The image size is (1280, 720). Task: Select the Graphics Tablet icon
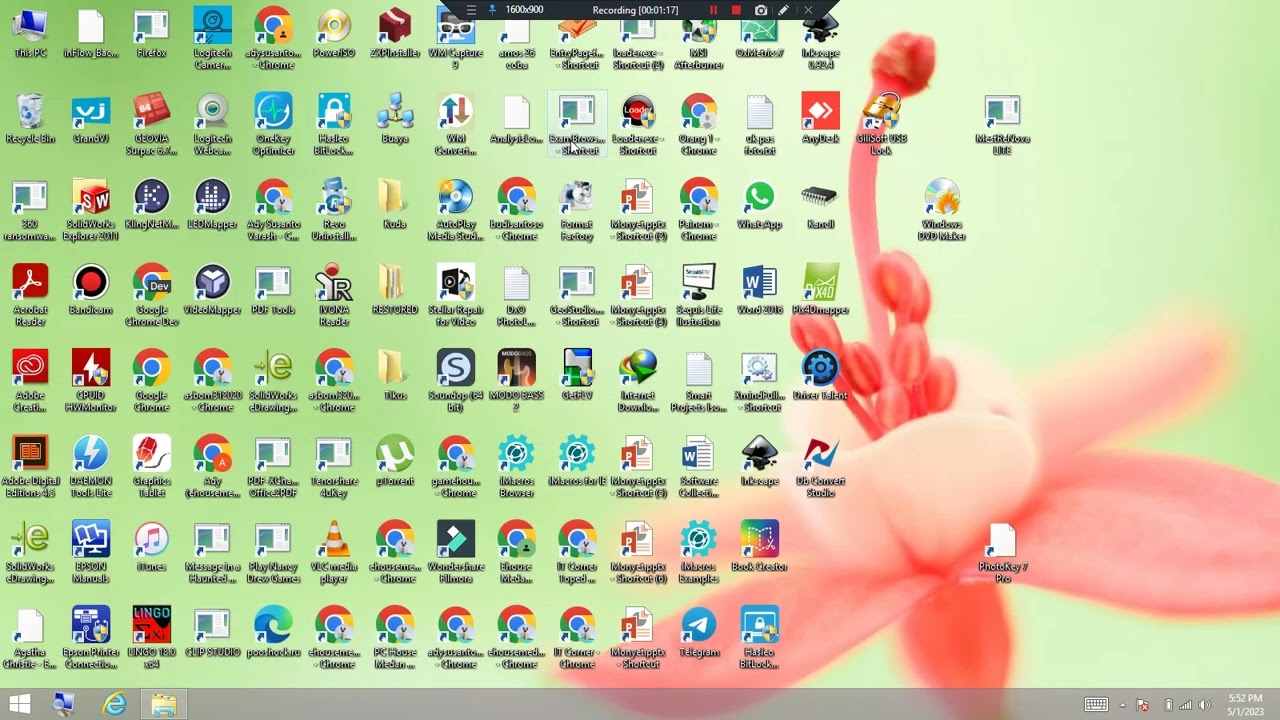pyautogui.click(x=151, y=468)
